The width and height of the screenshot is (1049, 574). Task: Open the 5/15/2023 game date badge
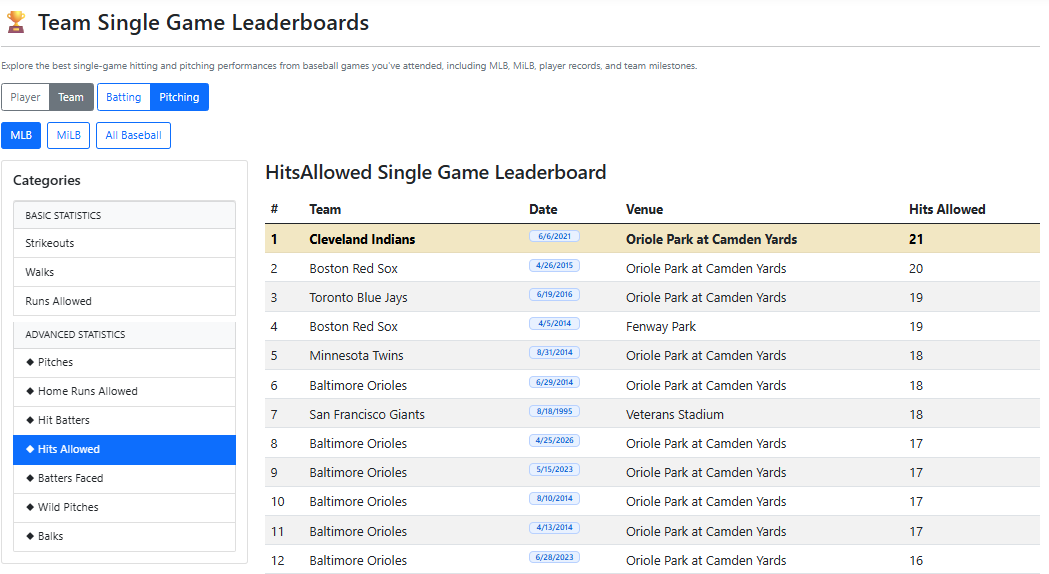(x=555, y=470)
